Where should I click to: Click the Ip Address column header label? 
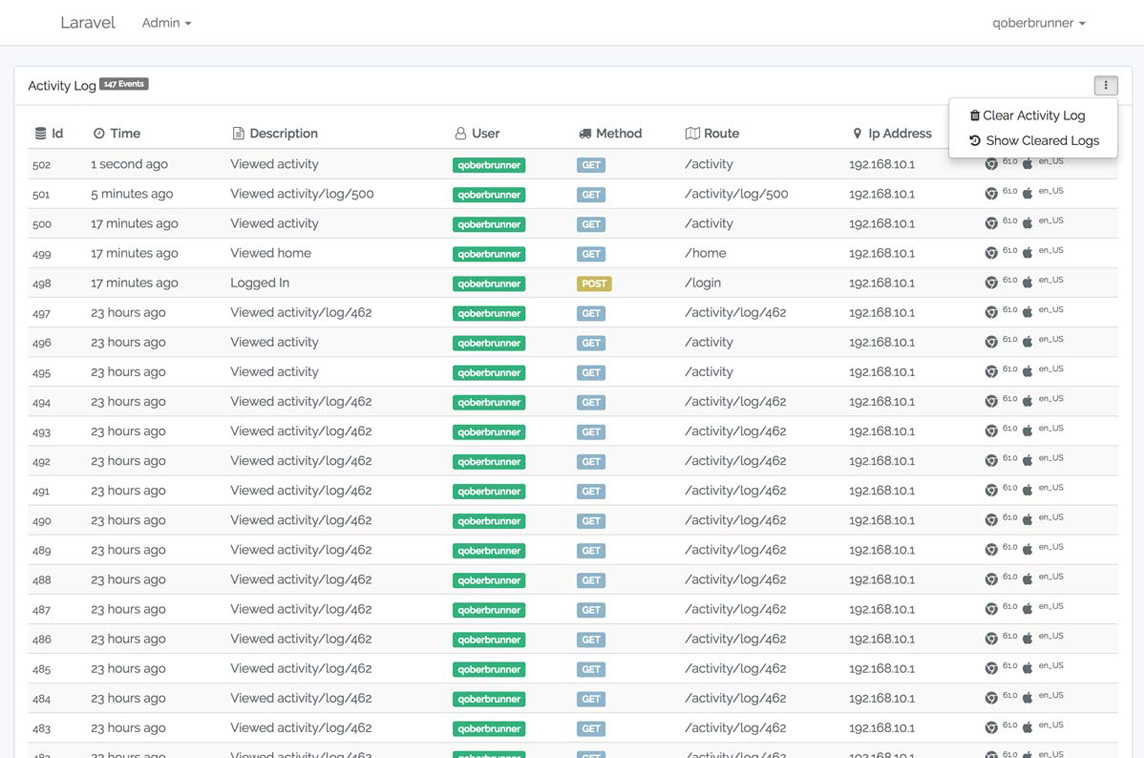coord(900,134)
